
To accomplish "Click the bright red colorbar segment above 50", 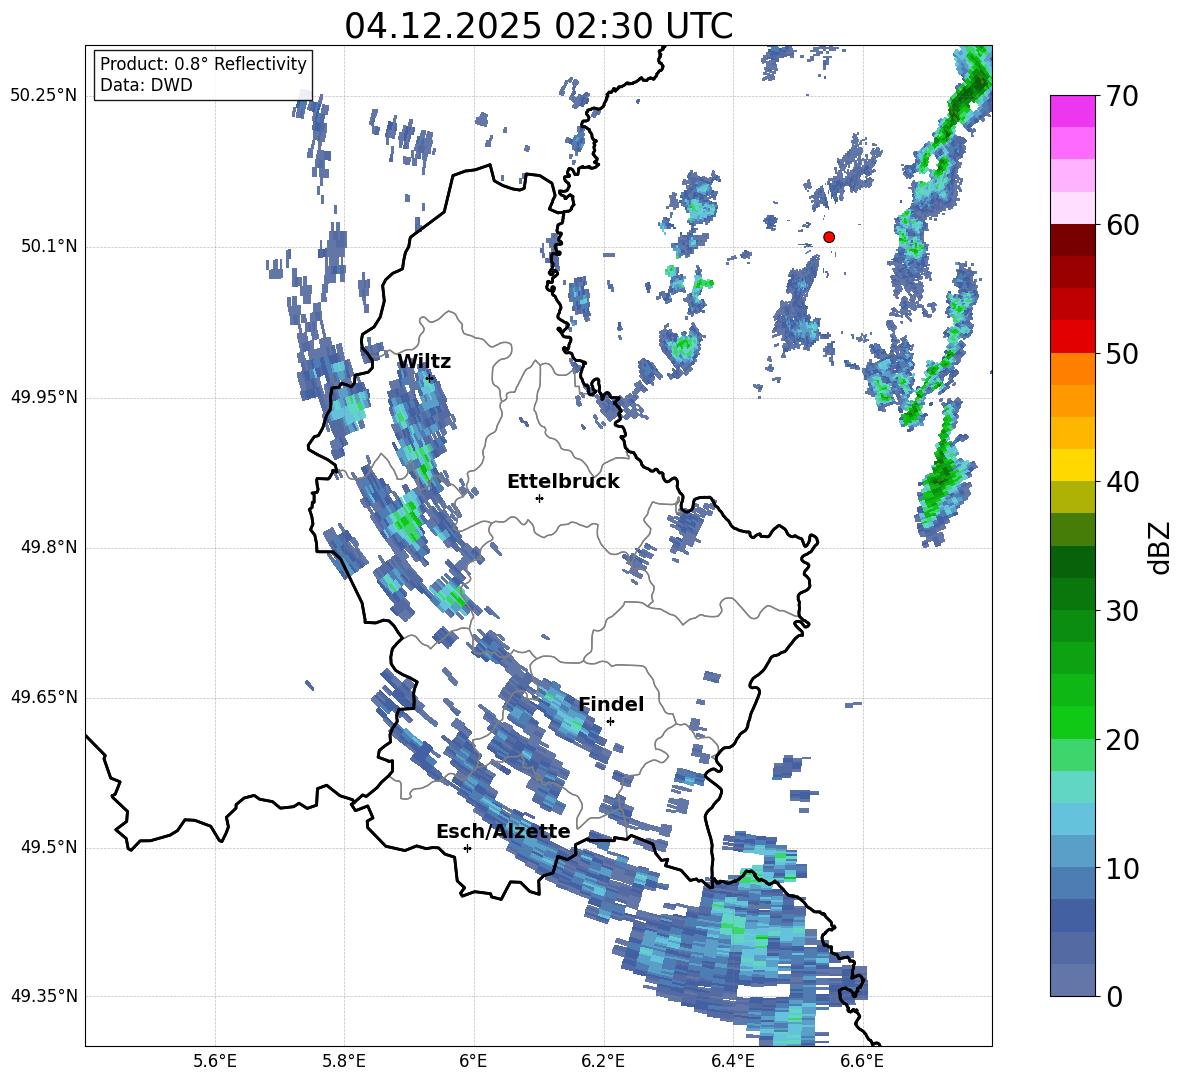I will (1073, 337).
